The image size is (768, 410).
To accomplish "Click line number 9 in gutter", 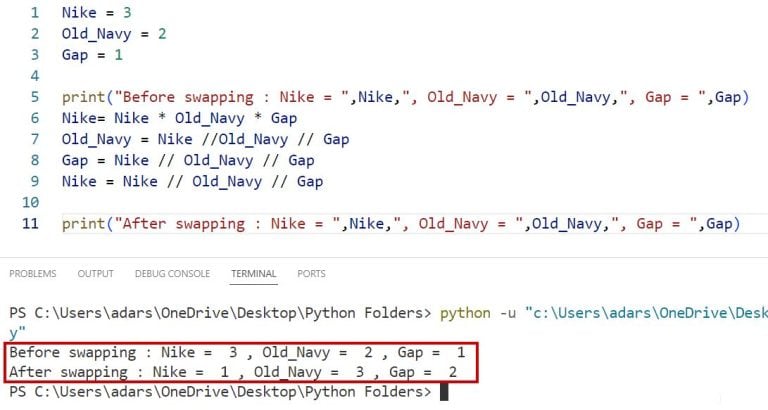I will tap(35, 181).
